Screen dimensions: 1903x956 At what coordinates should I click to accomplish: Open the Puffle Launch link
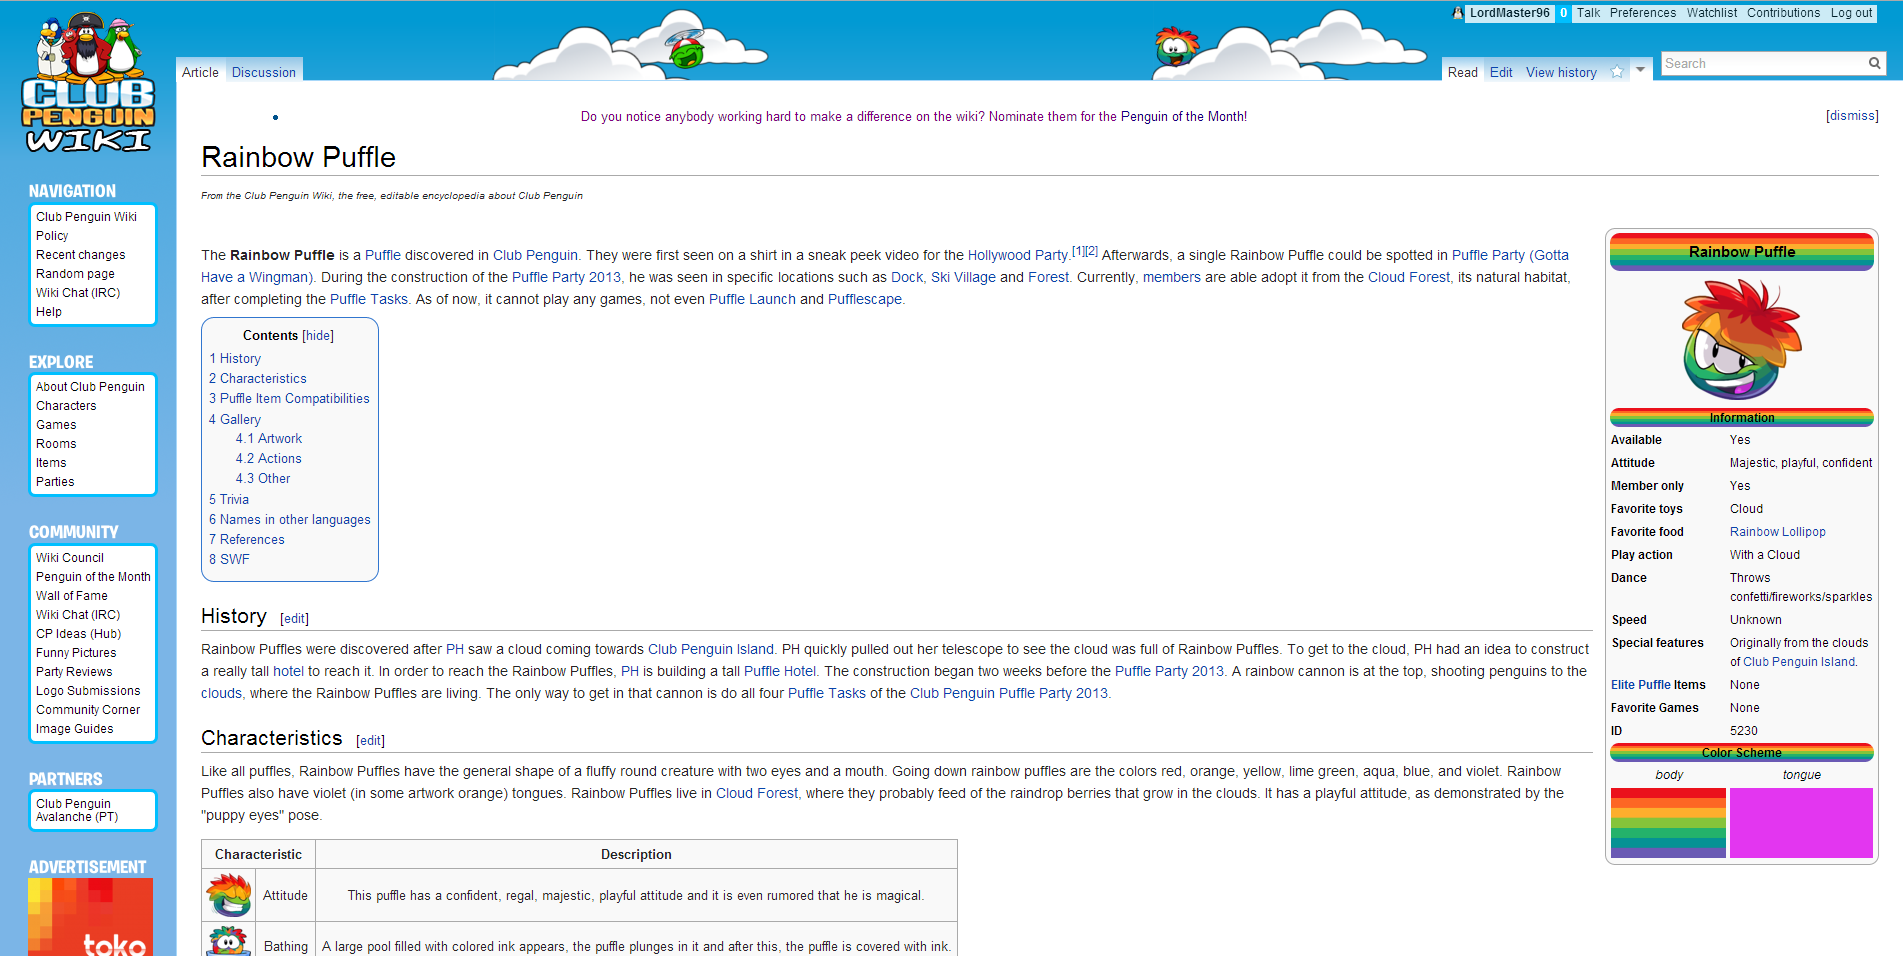[752, 299]
